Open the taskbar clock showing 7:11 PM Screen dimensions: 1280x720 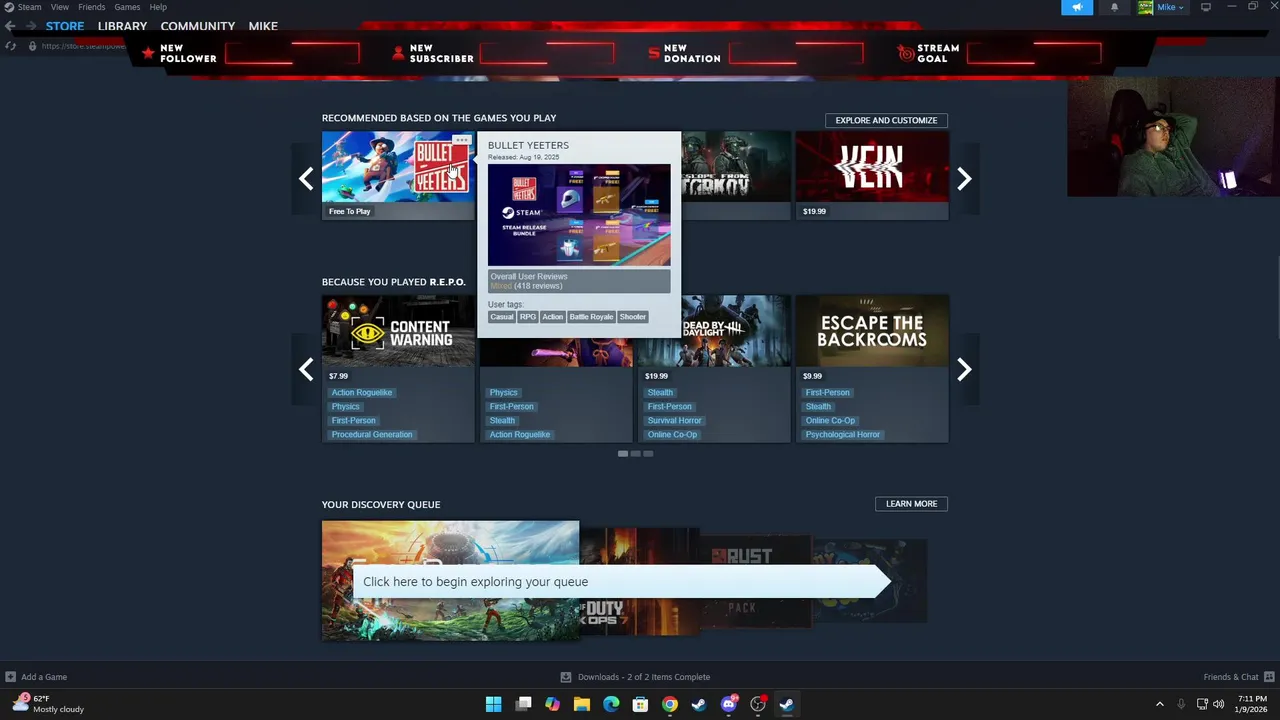click(1252, 704)
